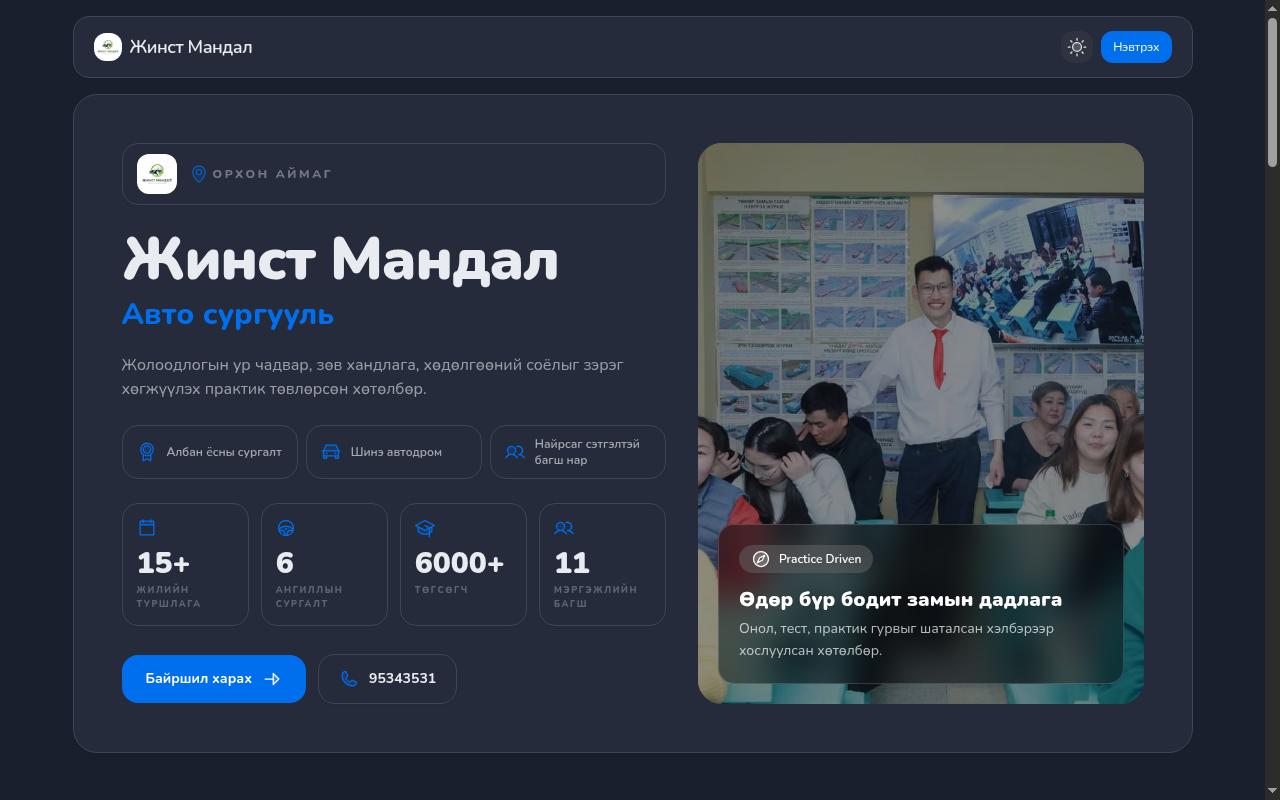Click the car icon beside Шинэ автодром
This screenshot has width=1280, height=800.
tap(331, 452)
